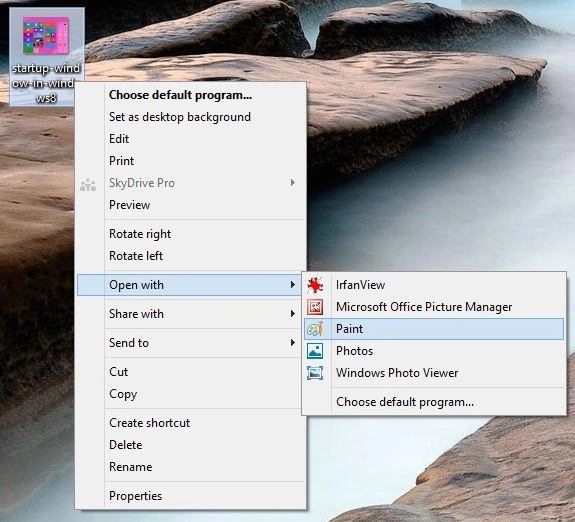Open the image with Photos
The width and height of the screenshot is (575, 522).
[x=434, y=351]
